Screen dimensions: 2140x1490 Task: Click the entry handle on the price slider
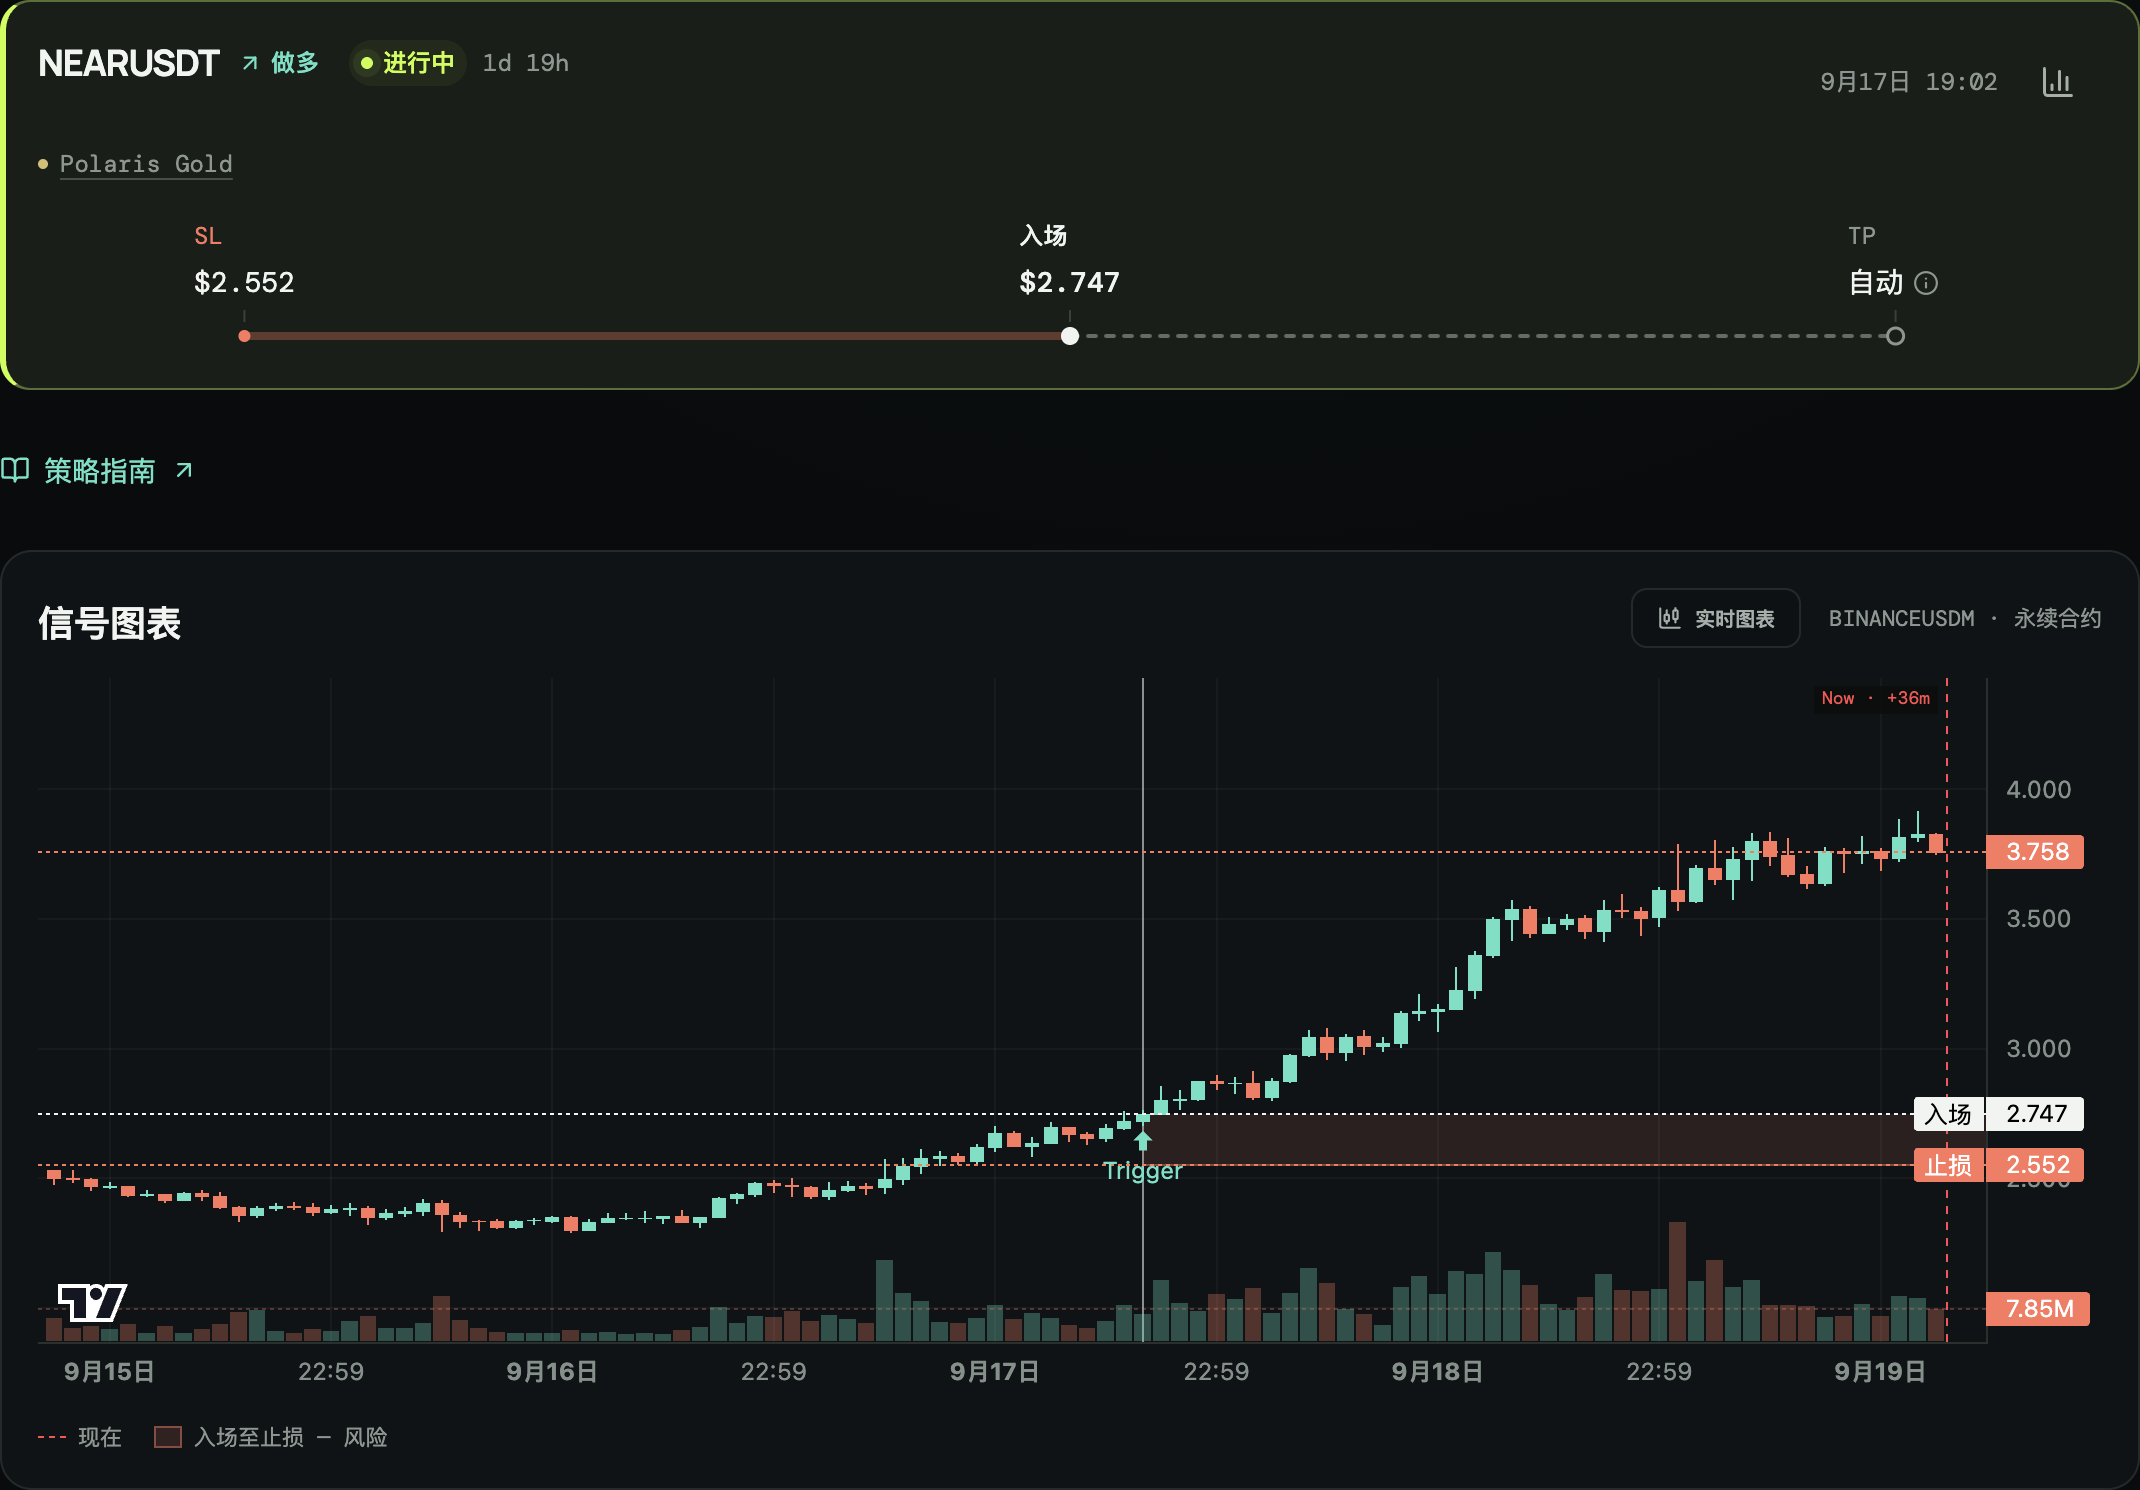1070,336
